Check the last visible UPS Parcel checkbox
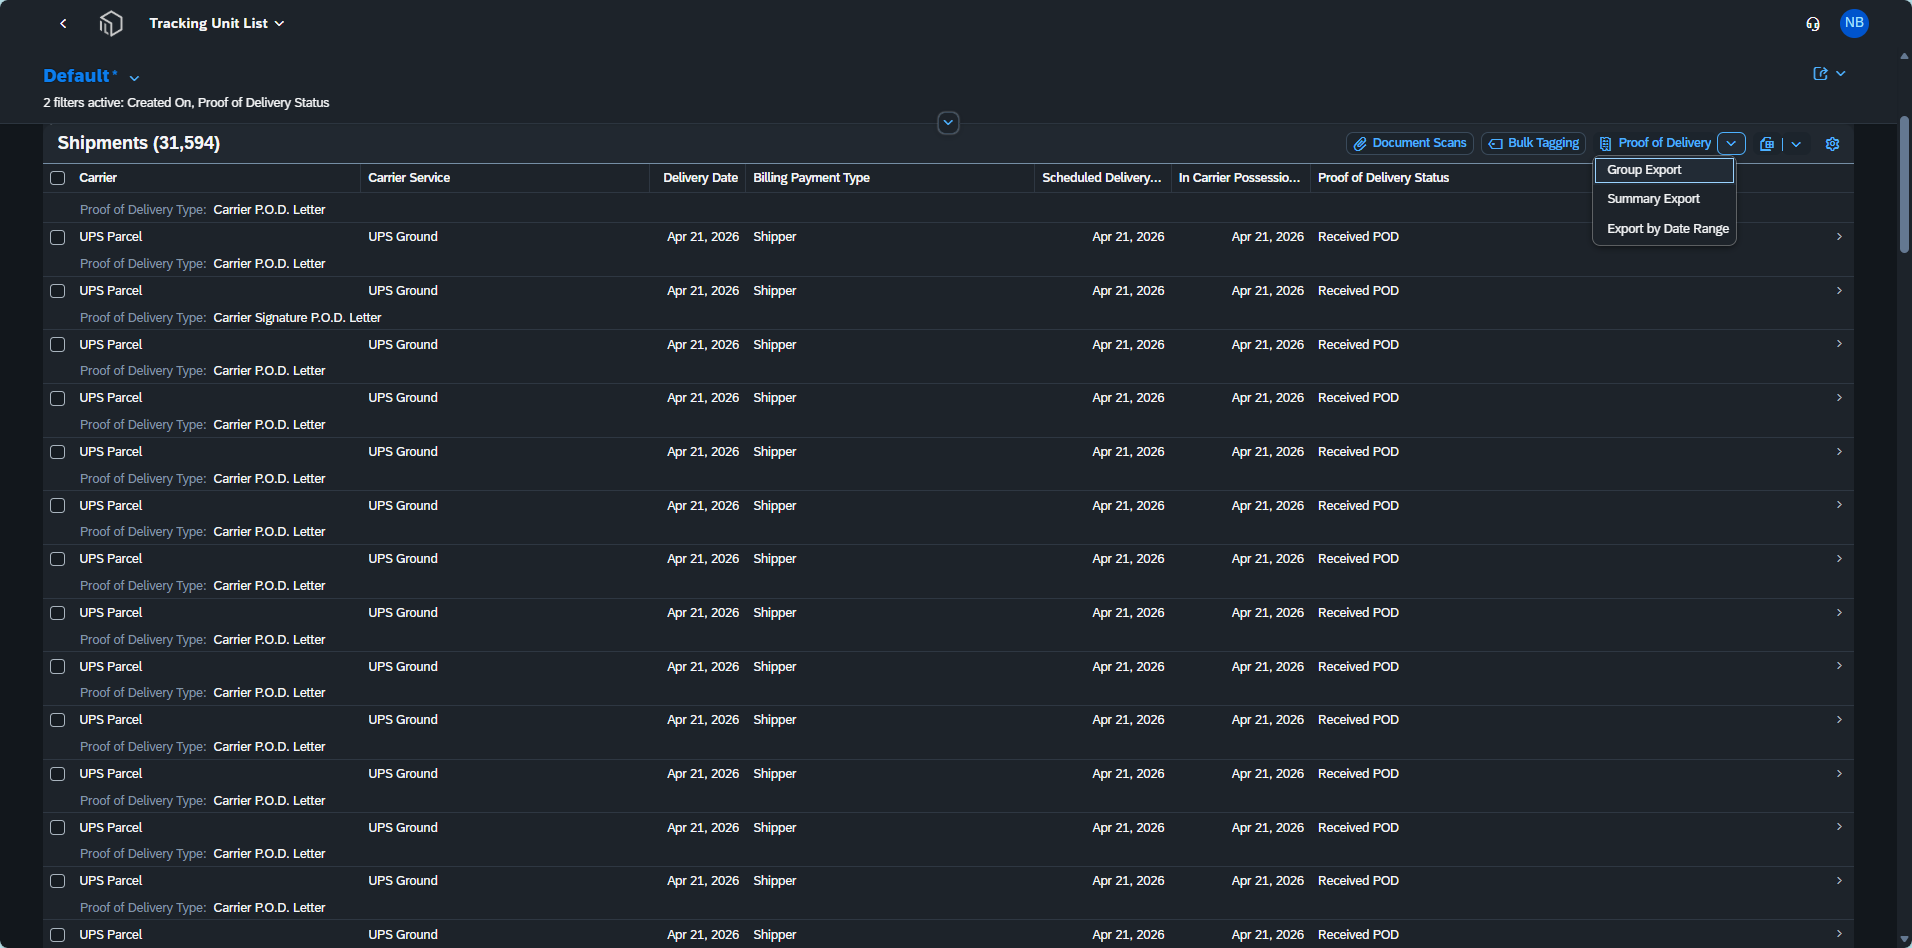This screenshot has height=948, width=1912. click(58, 935)
